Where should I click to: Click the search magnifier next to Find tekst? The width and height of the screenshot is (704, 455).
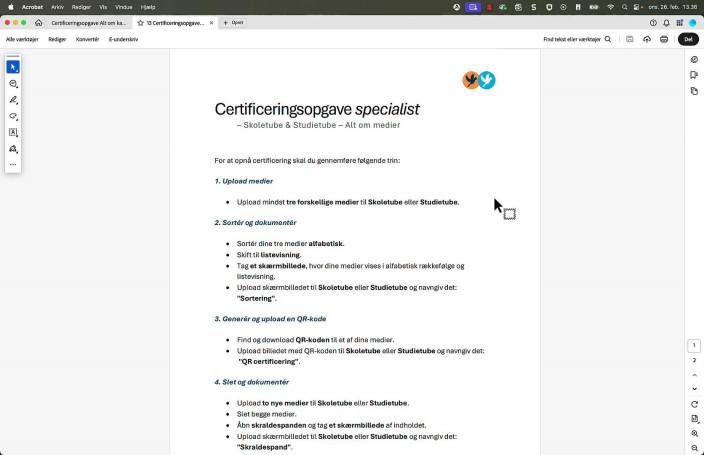click(608, 39)
